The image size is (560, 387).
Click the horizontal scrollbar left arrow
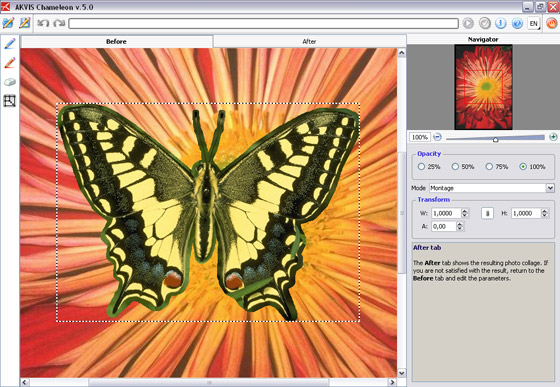24,382
